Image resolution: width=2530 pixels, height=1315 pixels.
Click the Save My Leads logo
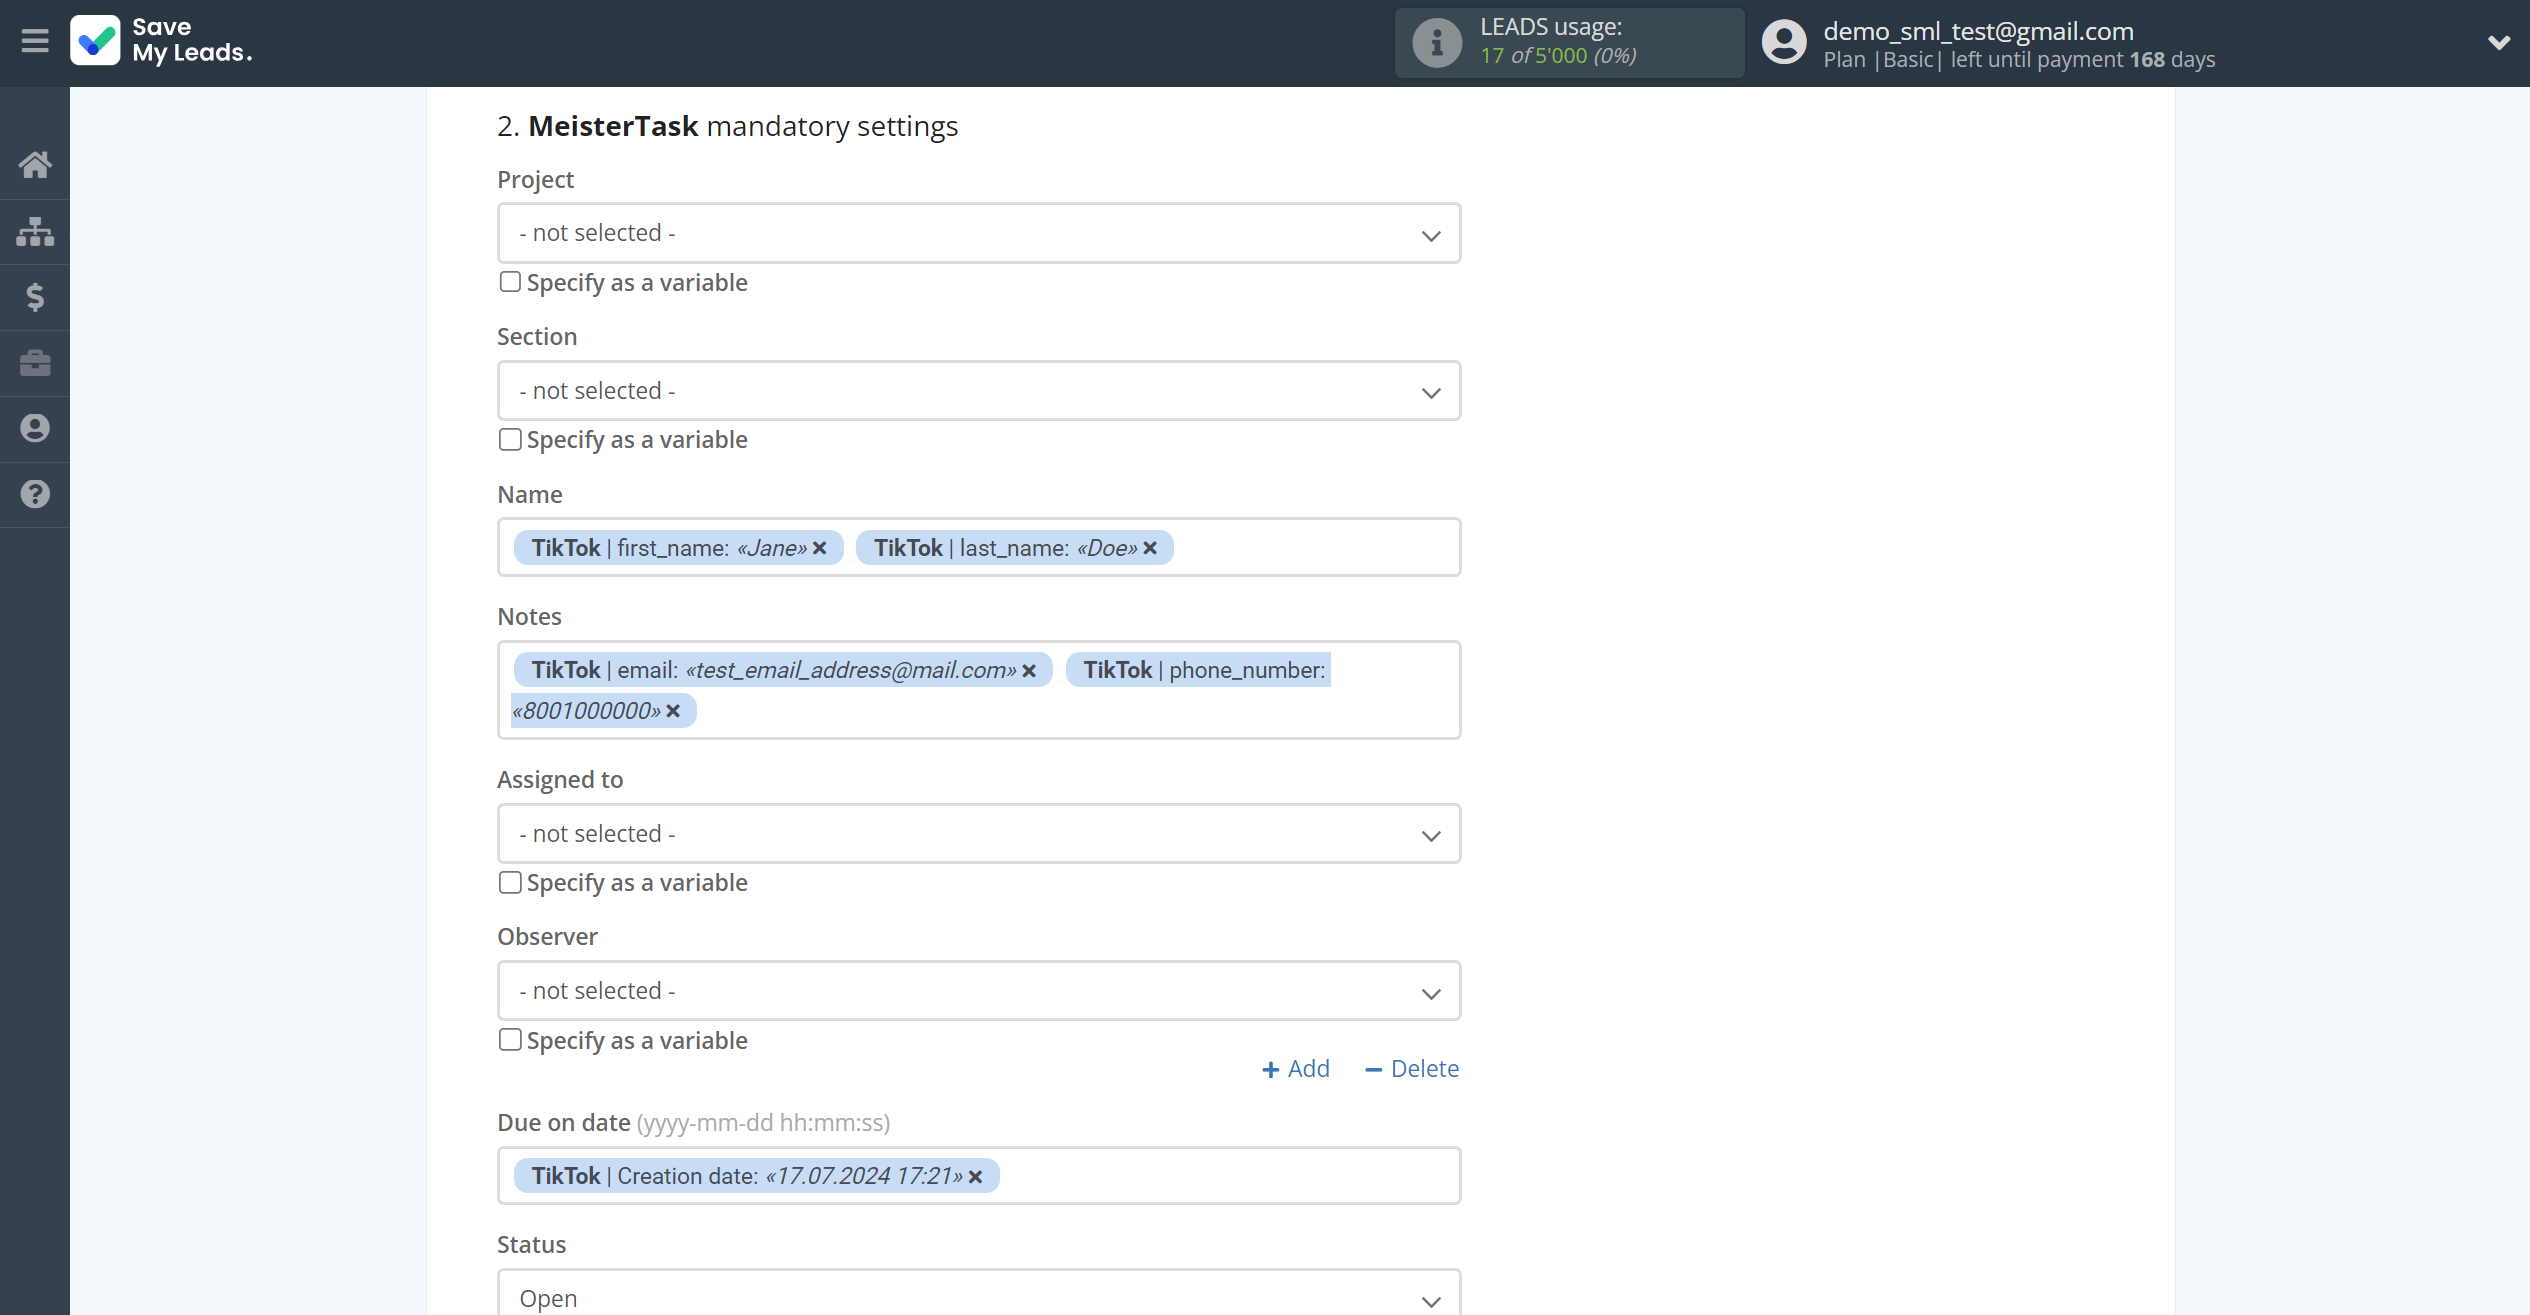coord(162,41)
